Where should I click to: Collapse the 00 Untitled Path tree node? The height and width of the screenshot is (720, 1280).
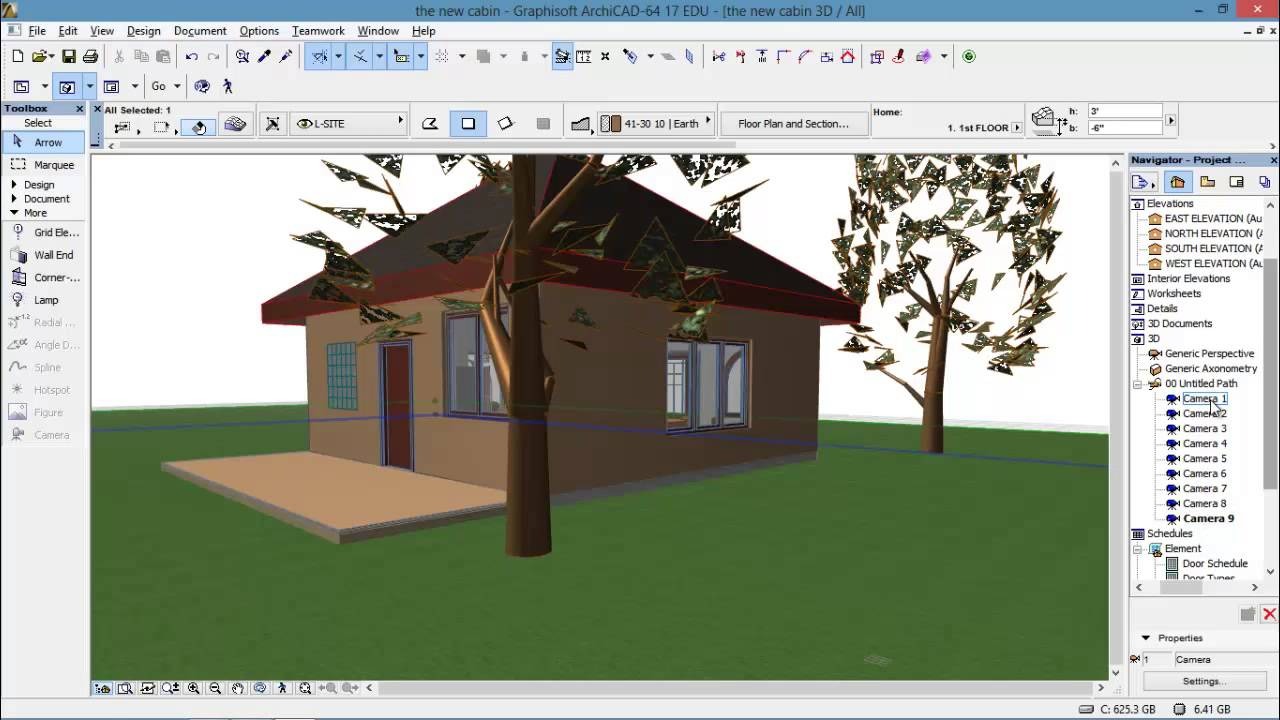pyautogui.click(x=1138, y=384)
